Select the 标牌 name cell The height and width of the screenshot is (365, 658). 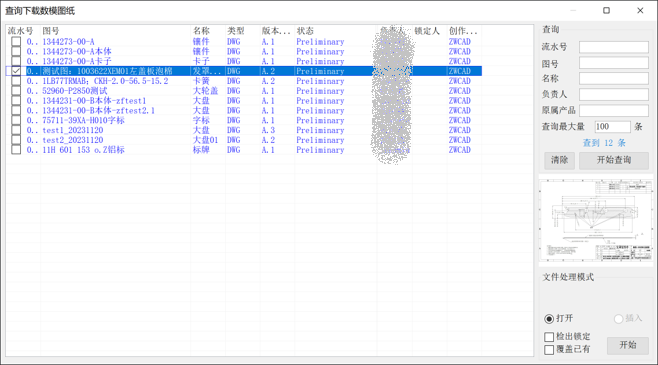pyautogui.click(x=201, y=150)
